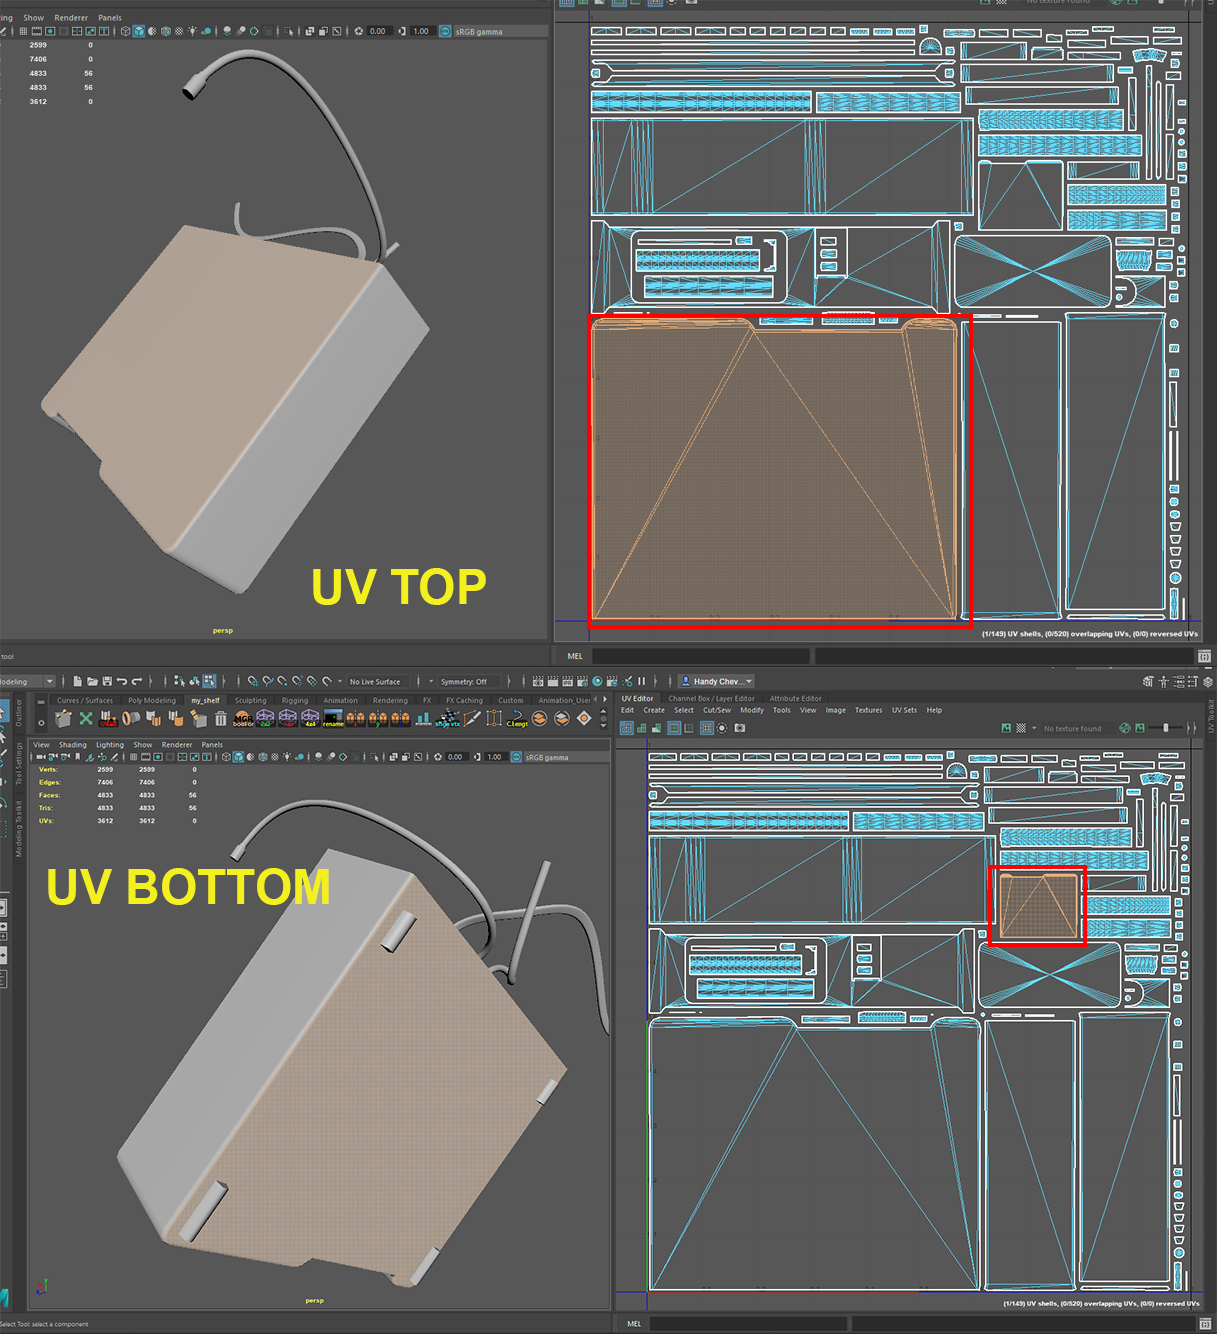Click the green X icon on my_shelf
Image resolution: width=1217 pixels, height=1334 pixels.
tap(86, 718)
